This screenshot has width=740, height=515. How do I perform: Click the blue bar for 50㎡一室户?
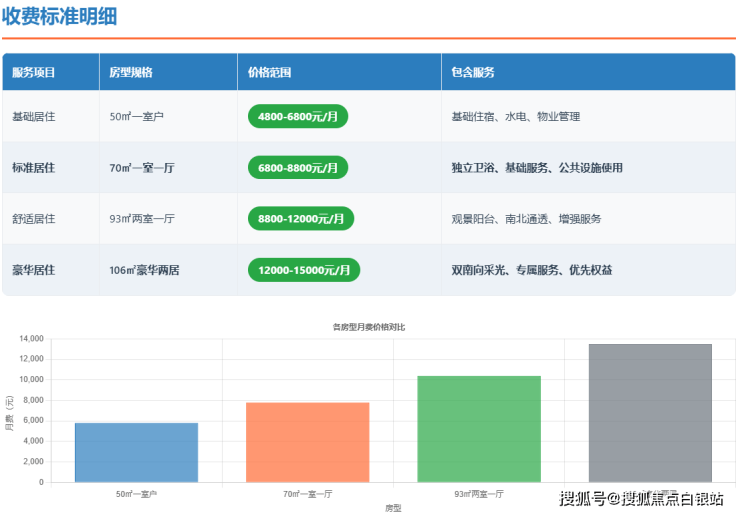[136, 452]
